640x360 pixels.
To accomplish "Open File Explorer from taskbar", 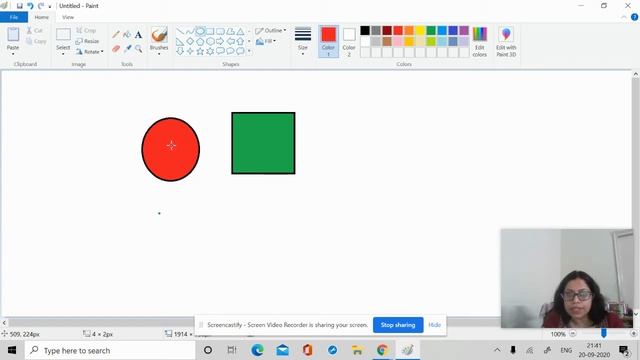I will pyautogui.click(x=358, y=350).
